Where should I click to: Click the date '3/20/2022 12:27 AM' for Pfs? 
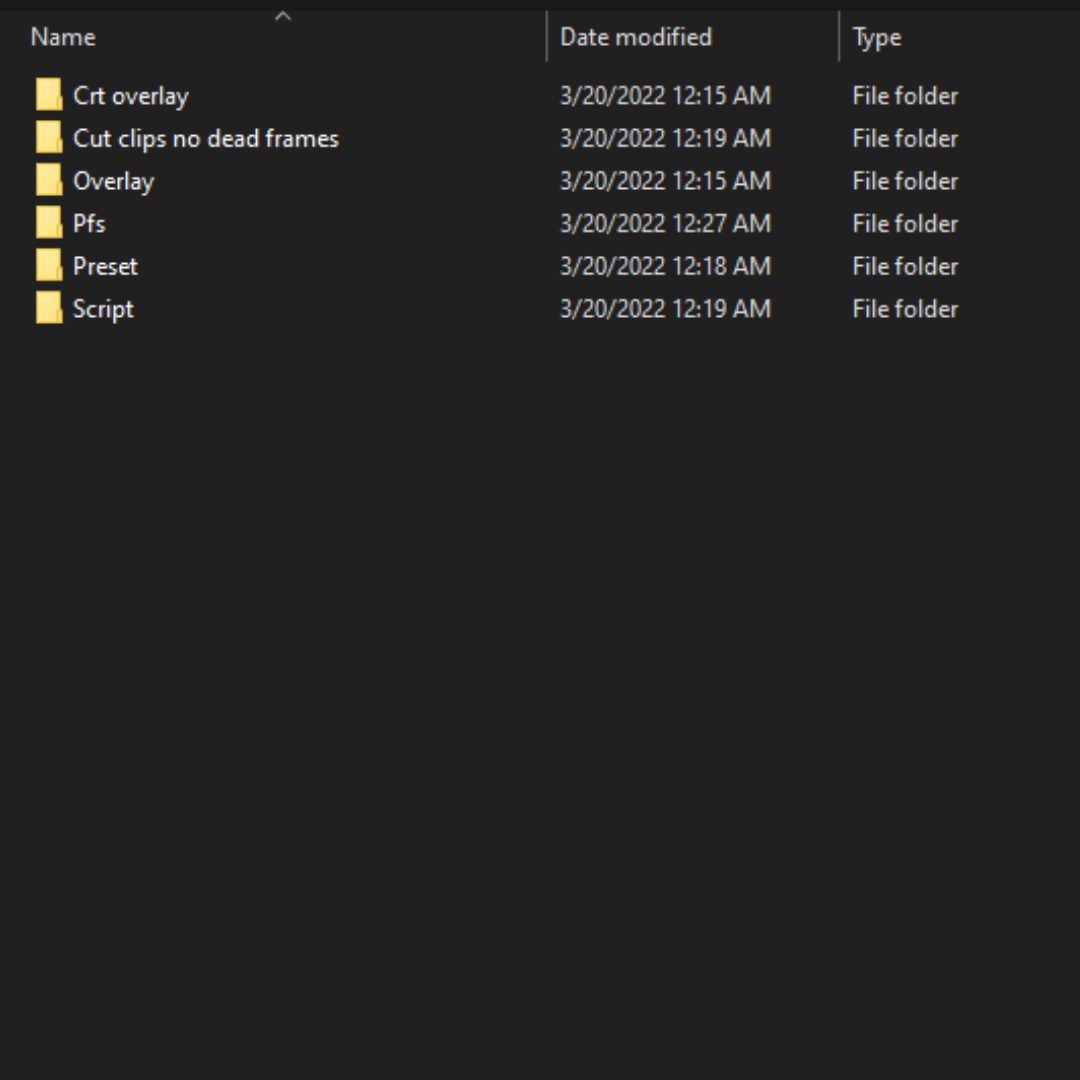tap(665, 223)
